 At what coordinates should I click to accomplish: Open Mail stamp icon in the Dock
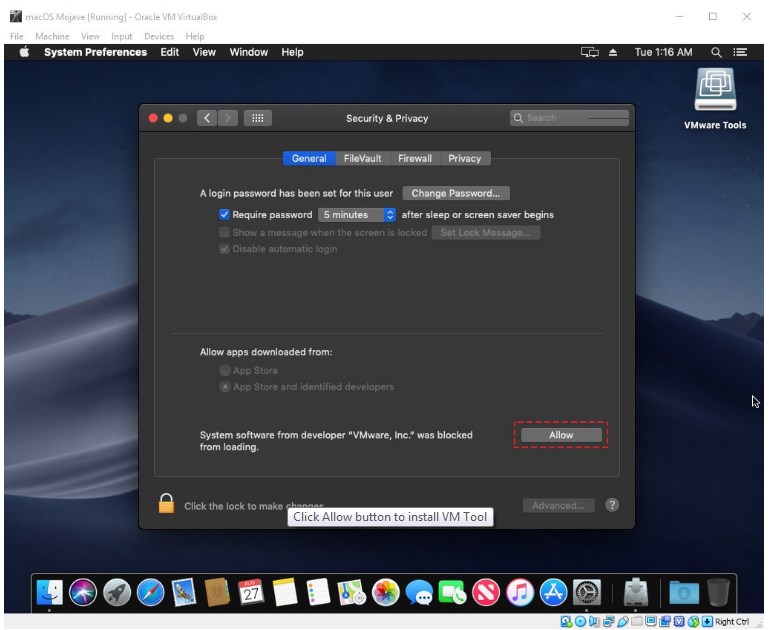point(184,592)
